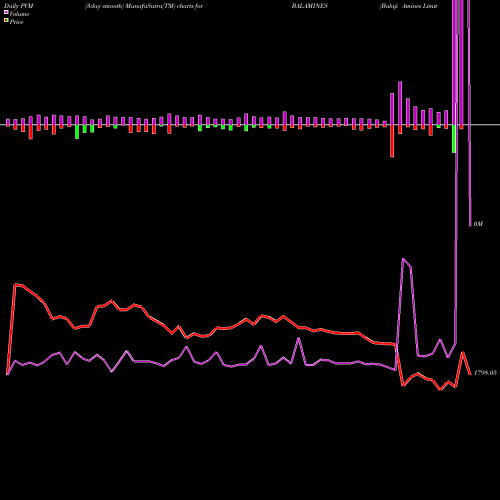Click the Volume legend color swatch

click(x=6, y=12)
